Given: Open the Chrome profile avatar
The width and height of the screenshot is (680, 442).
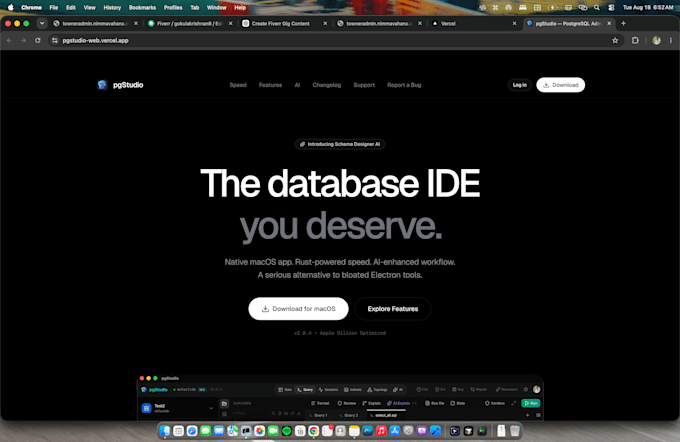Looking at the screenshot, I should tap(657, 40).
